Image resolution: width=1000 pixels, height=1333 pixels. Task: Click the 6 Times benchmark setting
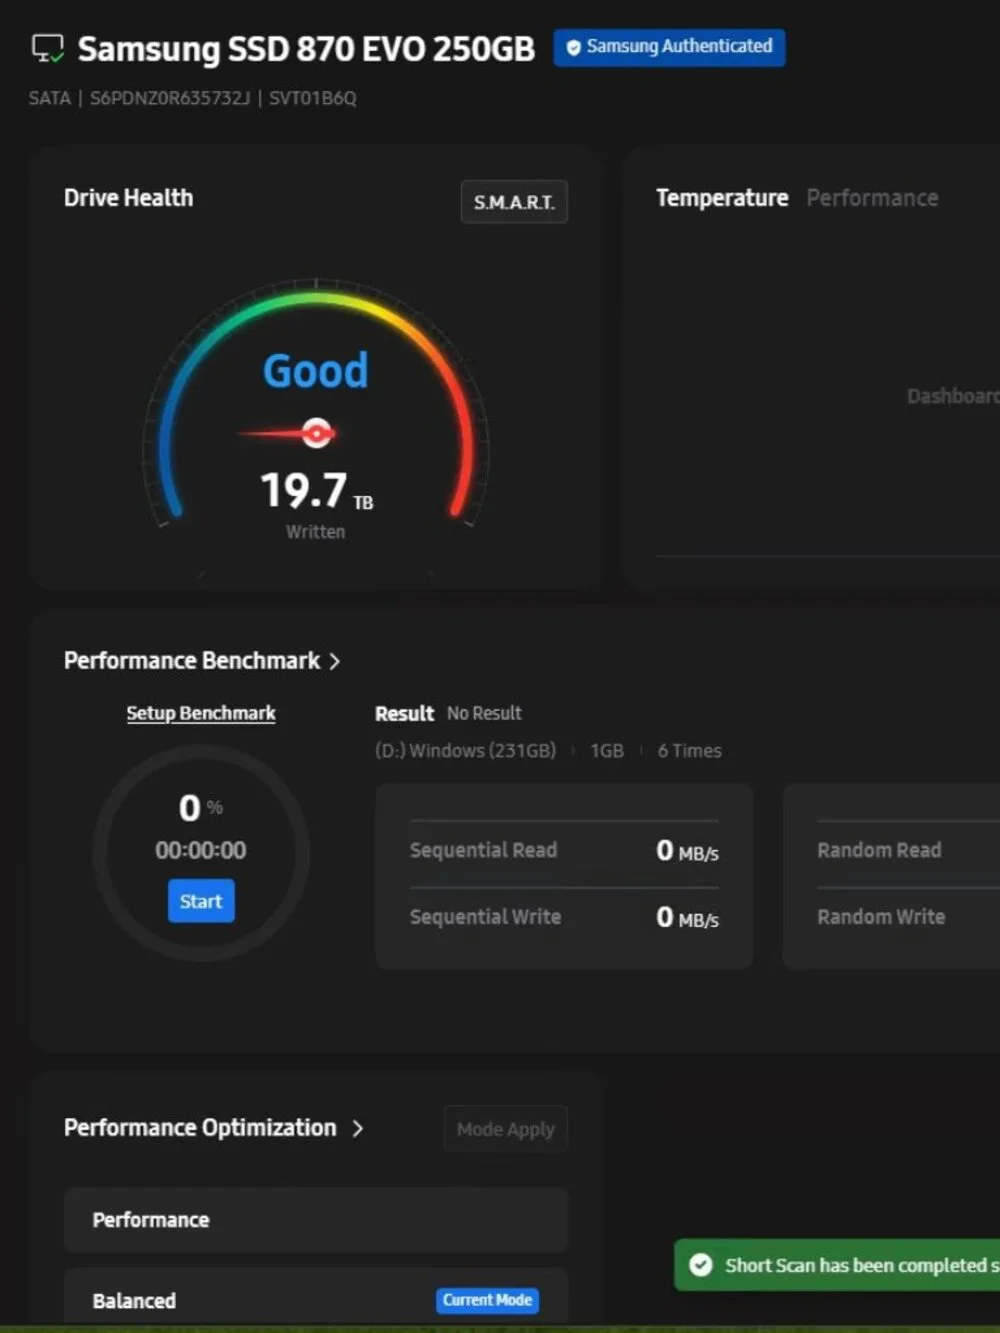[x=689, y=751]
